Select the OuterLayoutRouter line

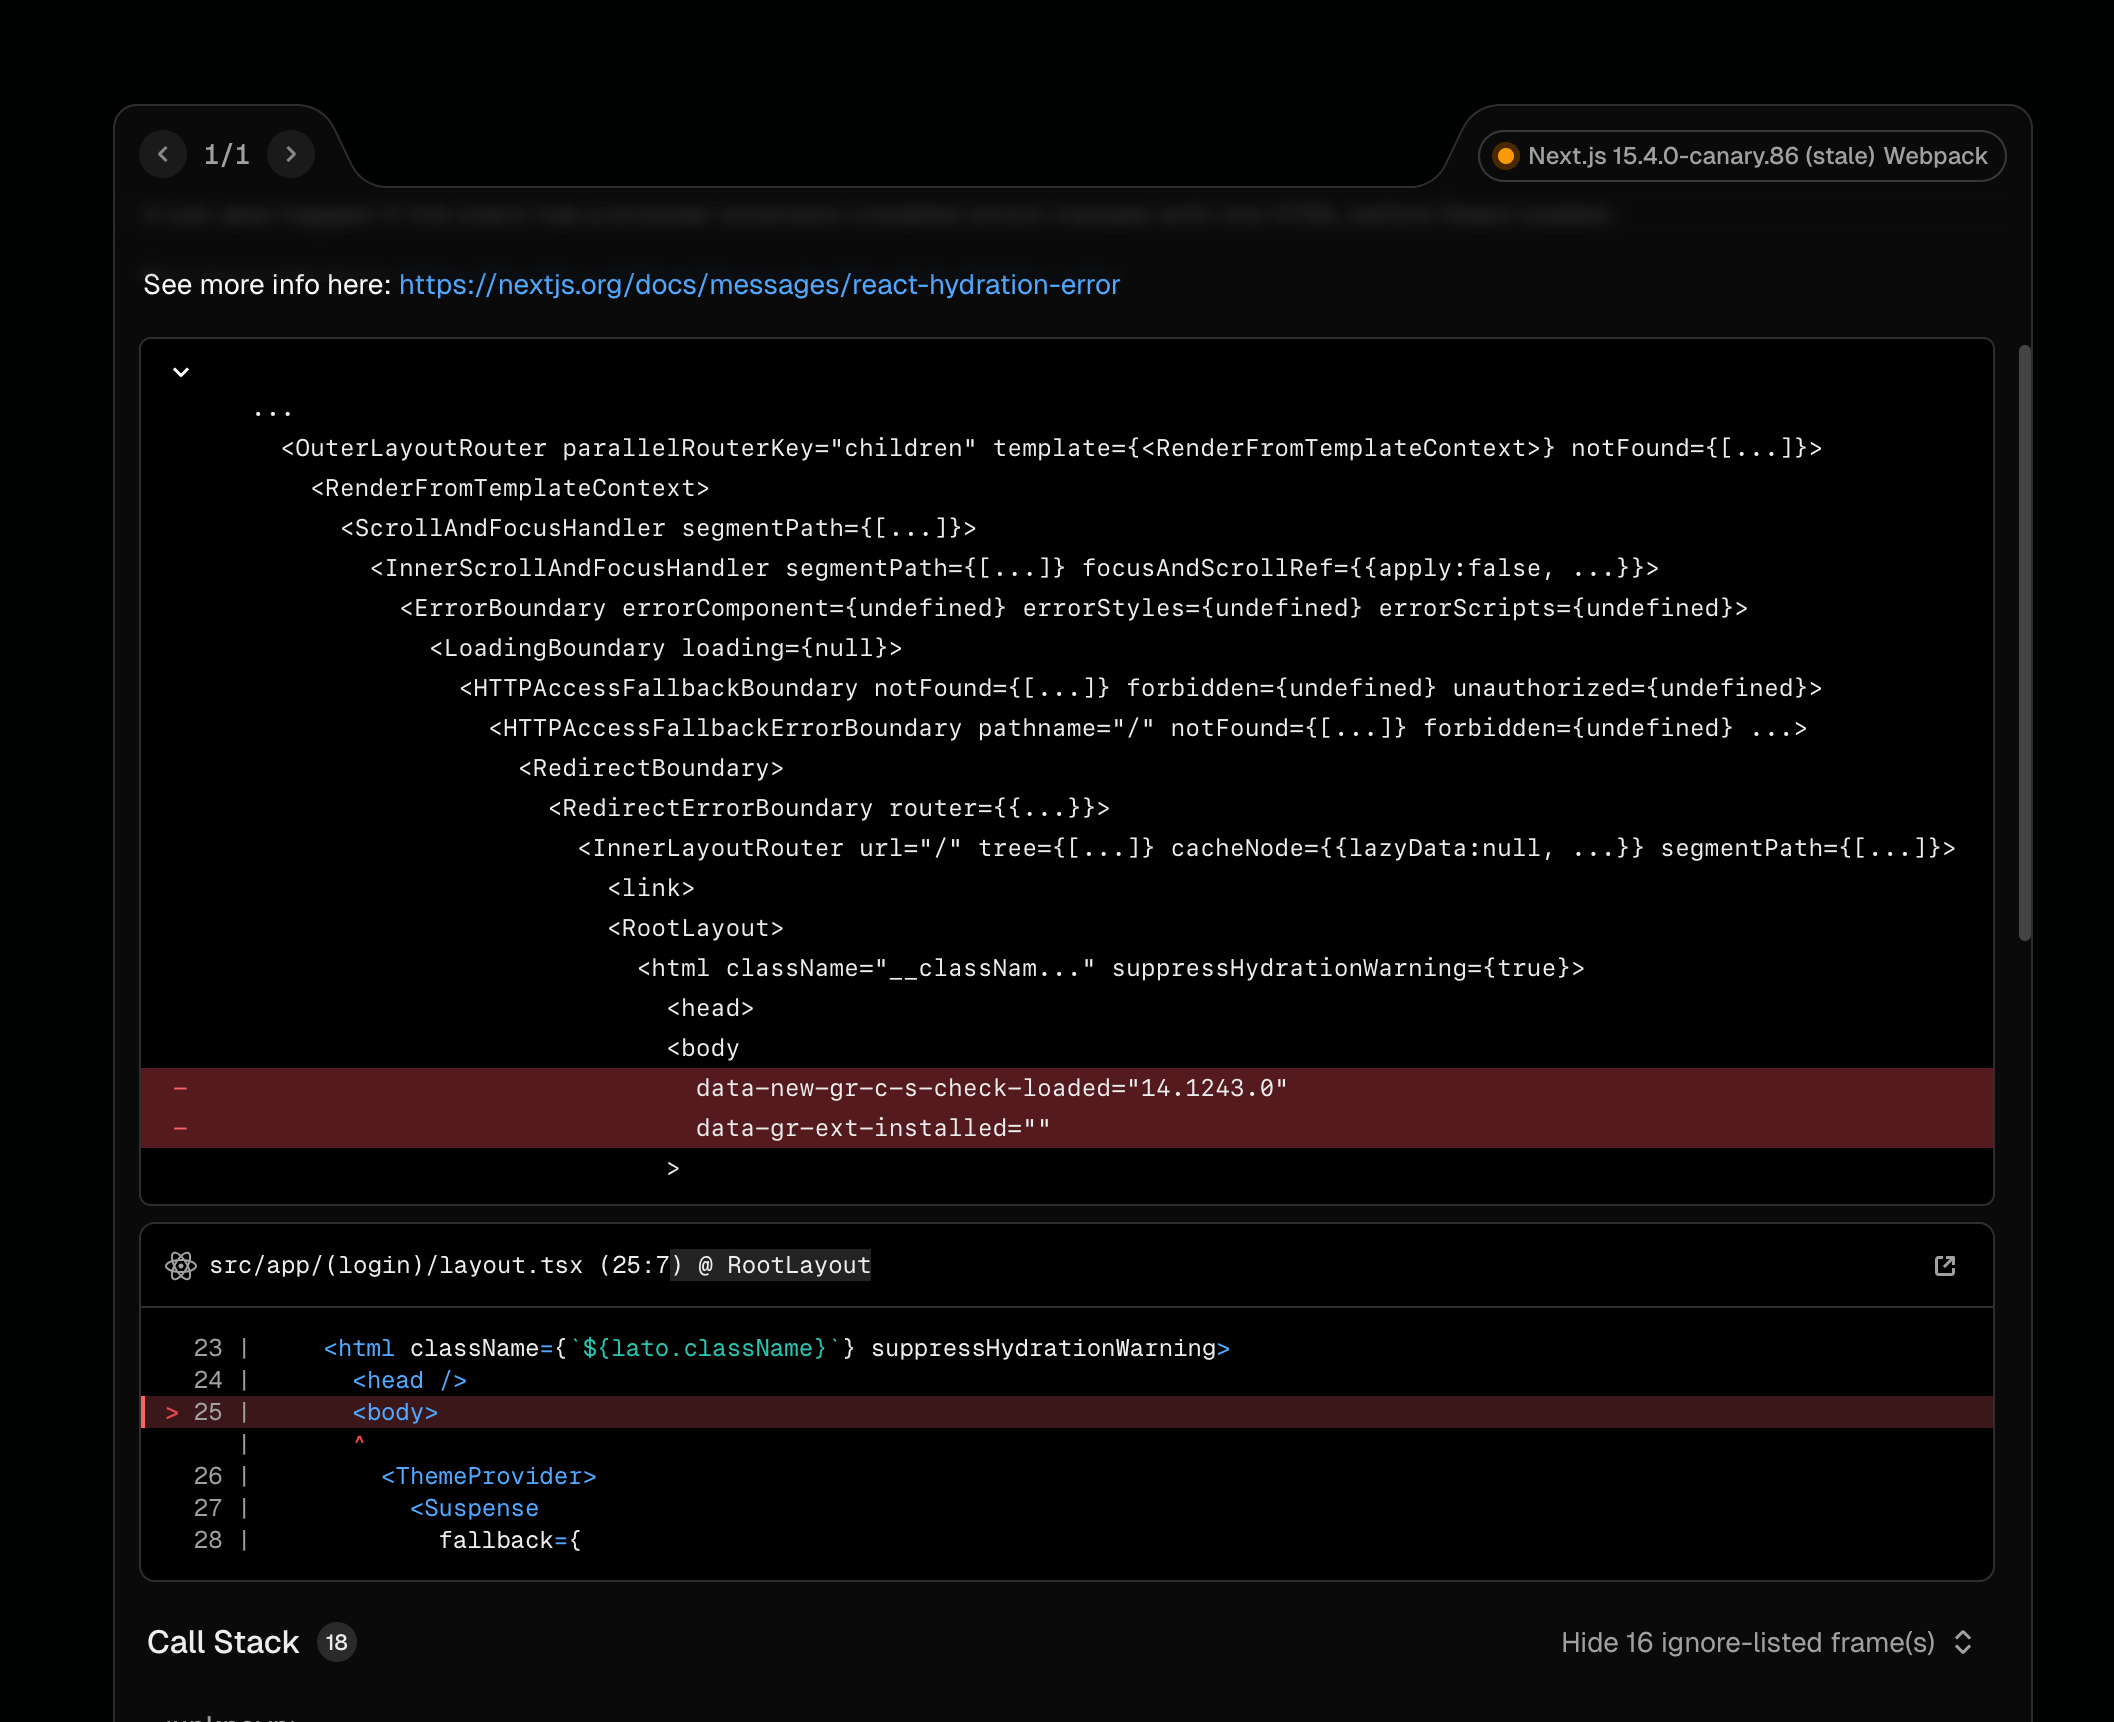click(x=1051, y=448)
